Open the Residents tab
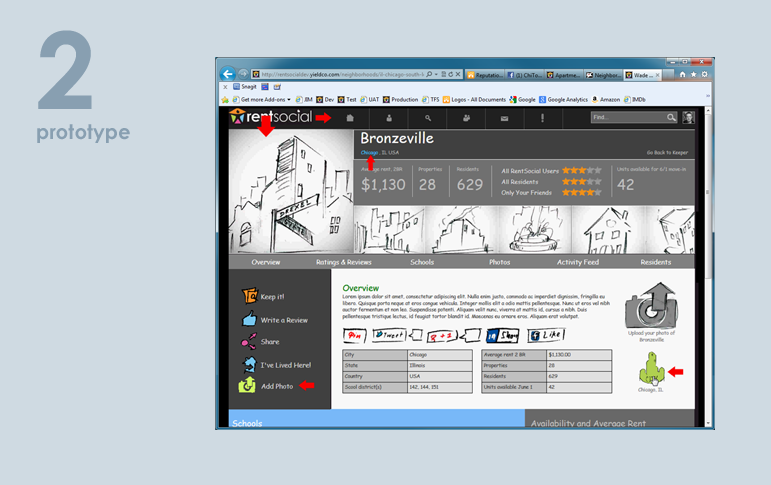 tap(656, 262)
